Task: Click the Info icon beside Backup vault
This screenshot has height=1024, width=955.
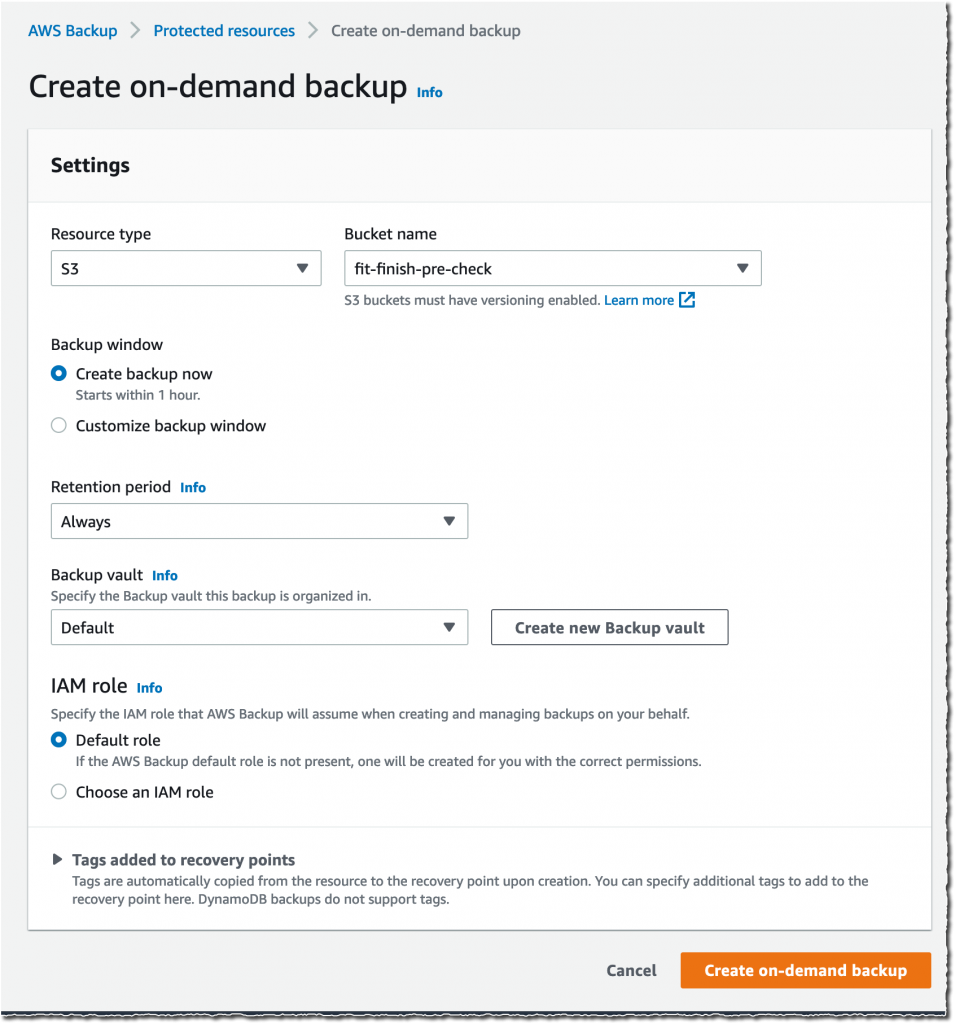Action: [165, 575]
